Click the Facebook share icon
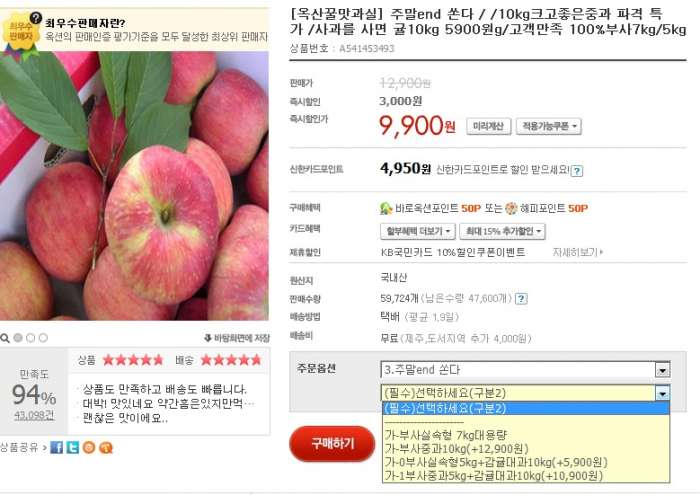Screen dimensions: 700x495 click(x=57, y=447)
